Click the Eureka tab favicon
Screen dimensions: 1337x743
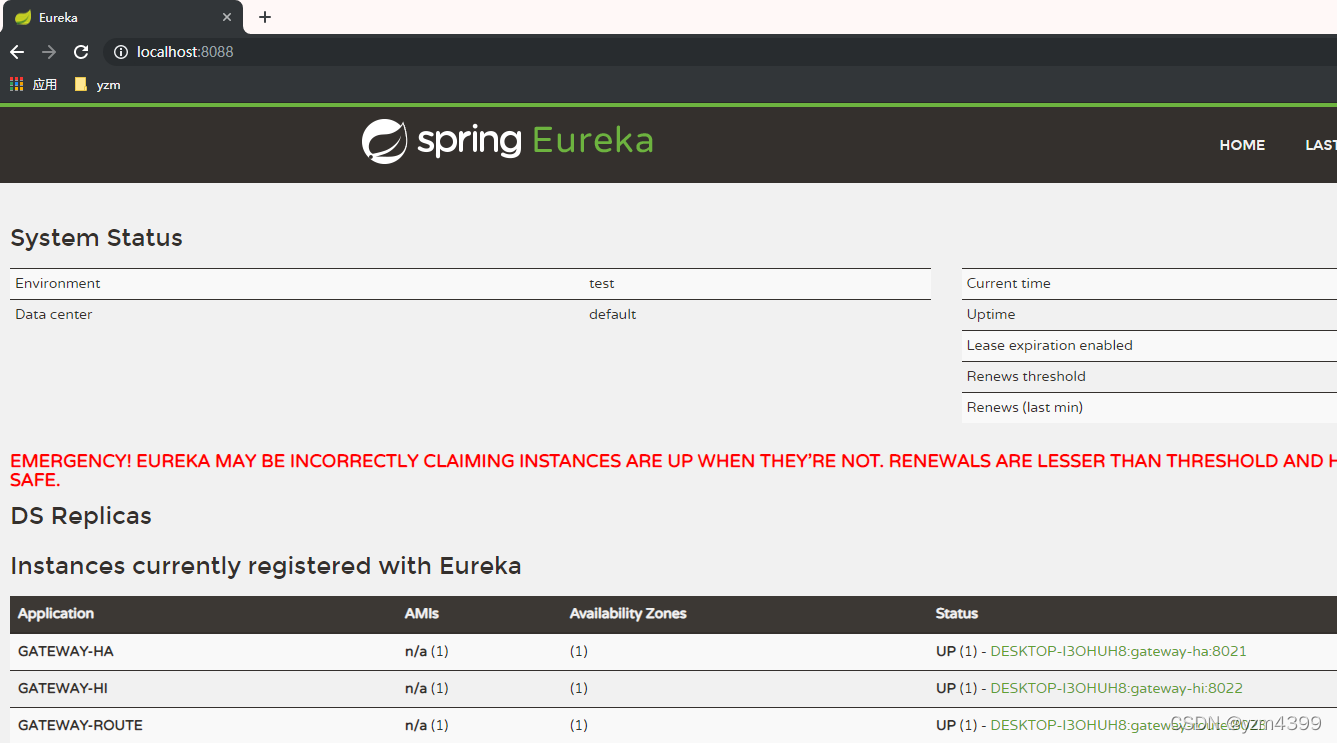click(22, 18)
